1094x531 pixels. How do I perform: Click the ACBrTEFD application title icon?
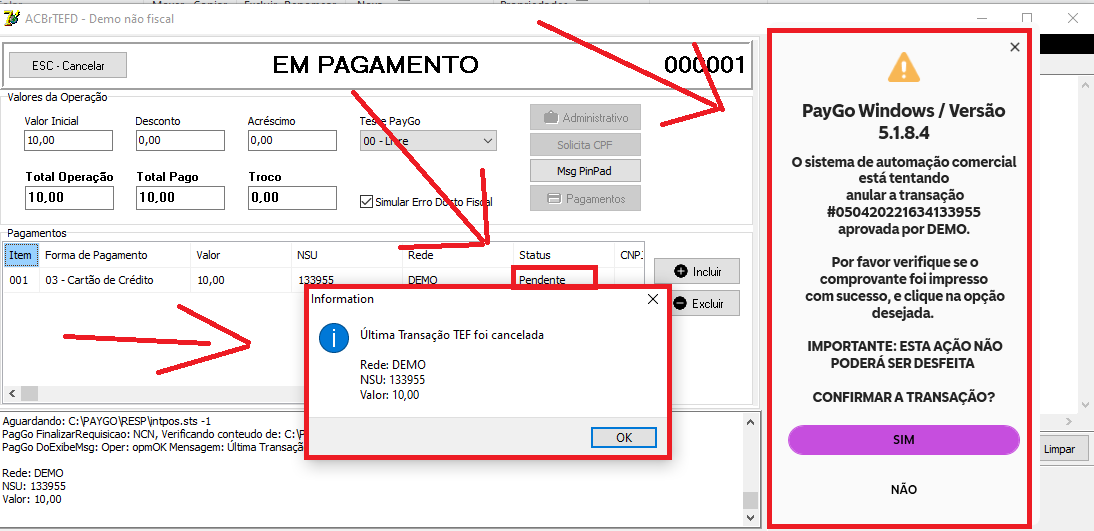[x=13, y=19]
